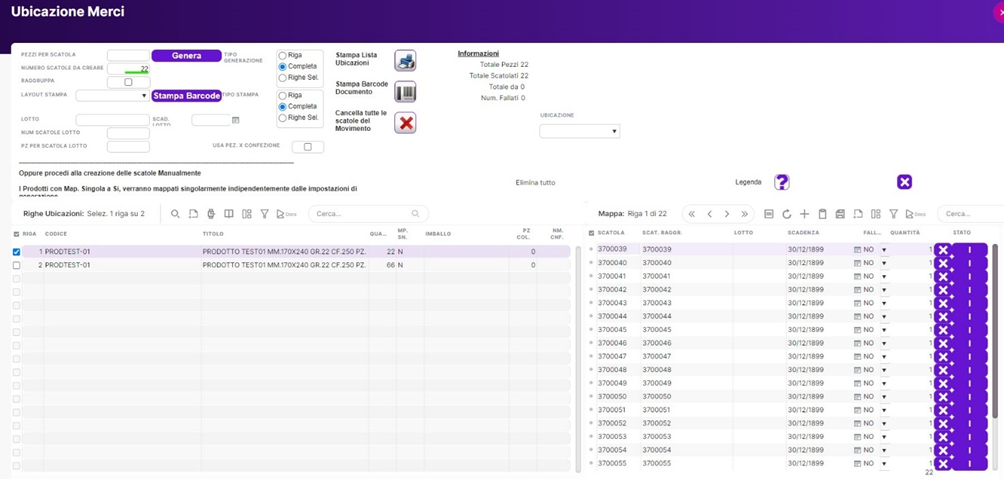Viewport: 1004px width, 479px height.
Task: Open Fallato dropdown for scatola 3700041
Action: (x=884, y=277)
